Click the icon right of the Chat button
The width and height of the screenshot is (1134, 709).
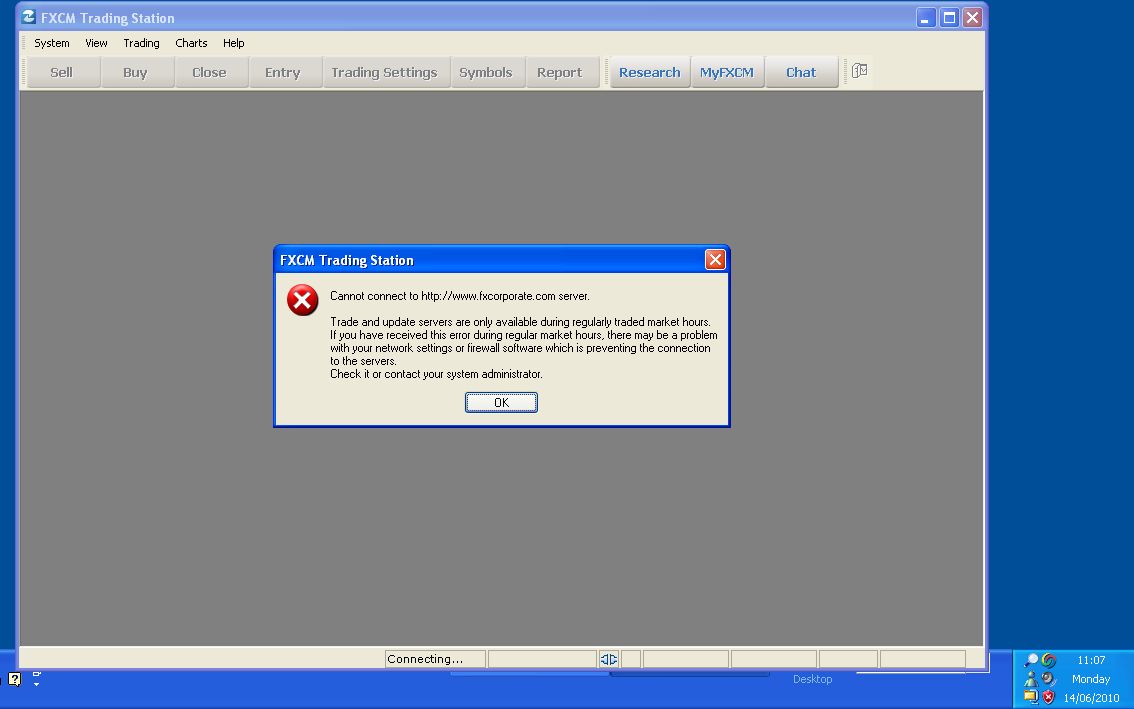click(x=859, y=71)
